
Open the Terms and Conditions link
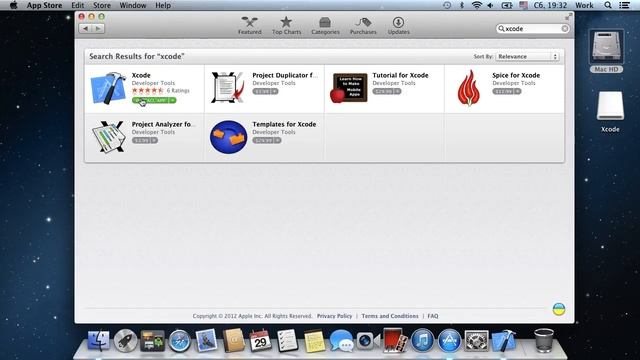point(390,316)
